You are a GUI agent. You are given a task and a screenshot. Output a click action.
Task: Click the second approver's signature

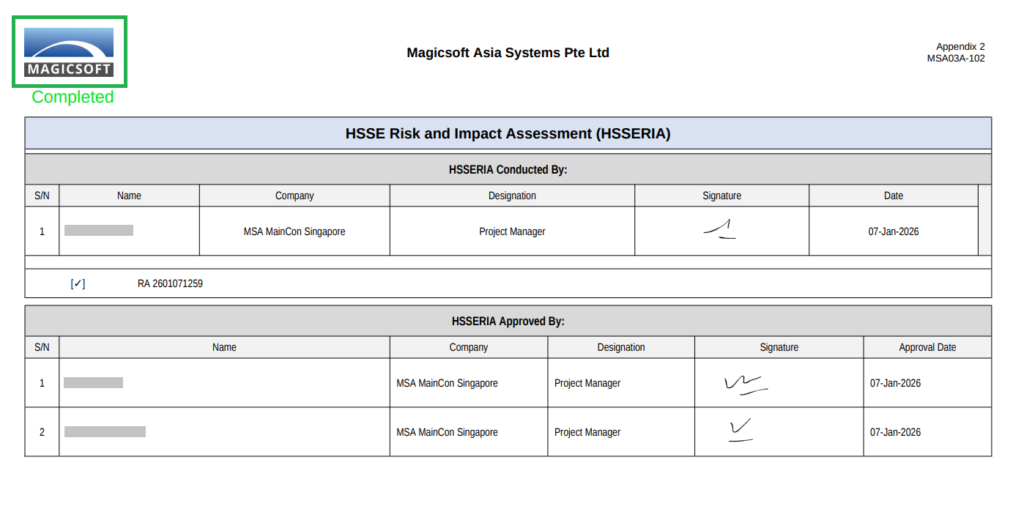pos(741,431)
